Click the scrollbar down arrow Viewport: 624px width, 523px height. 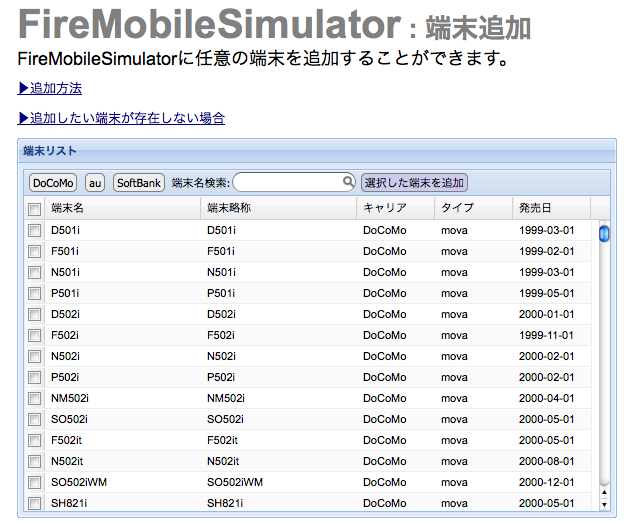coord(604,505)
